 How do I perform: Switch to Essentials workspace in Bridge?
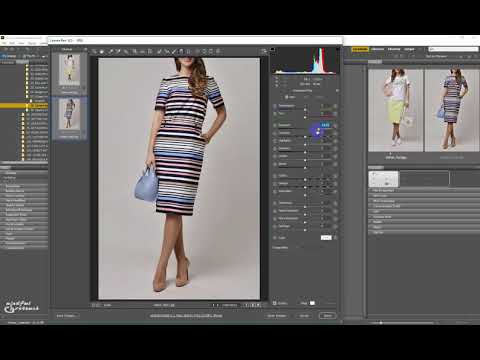point(360,49)
